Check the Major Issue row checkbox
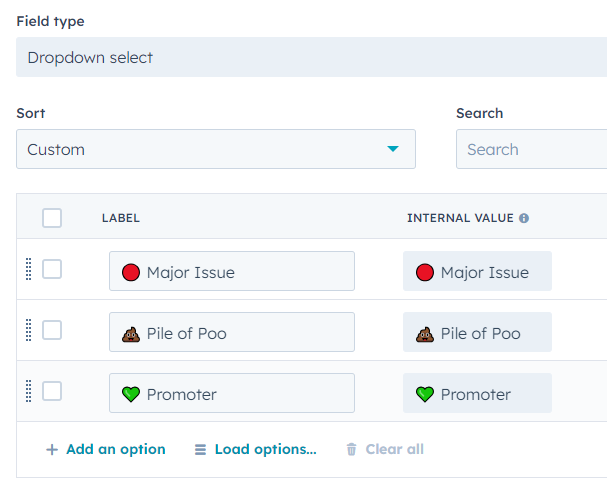607x492 pixels. click(52, 270)
